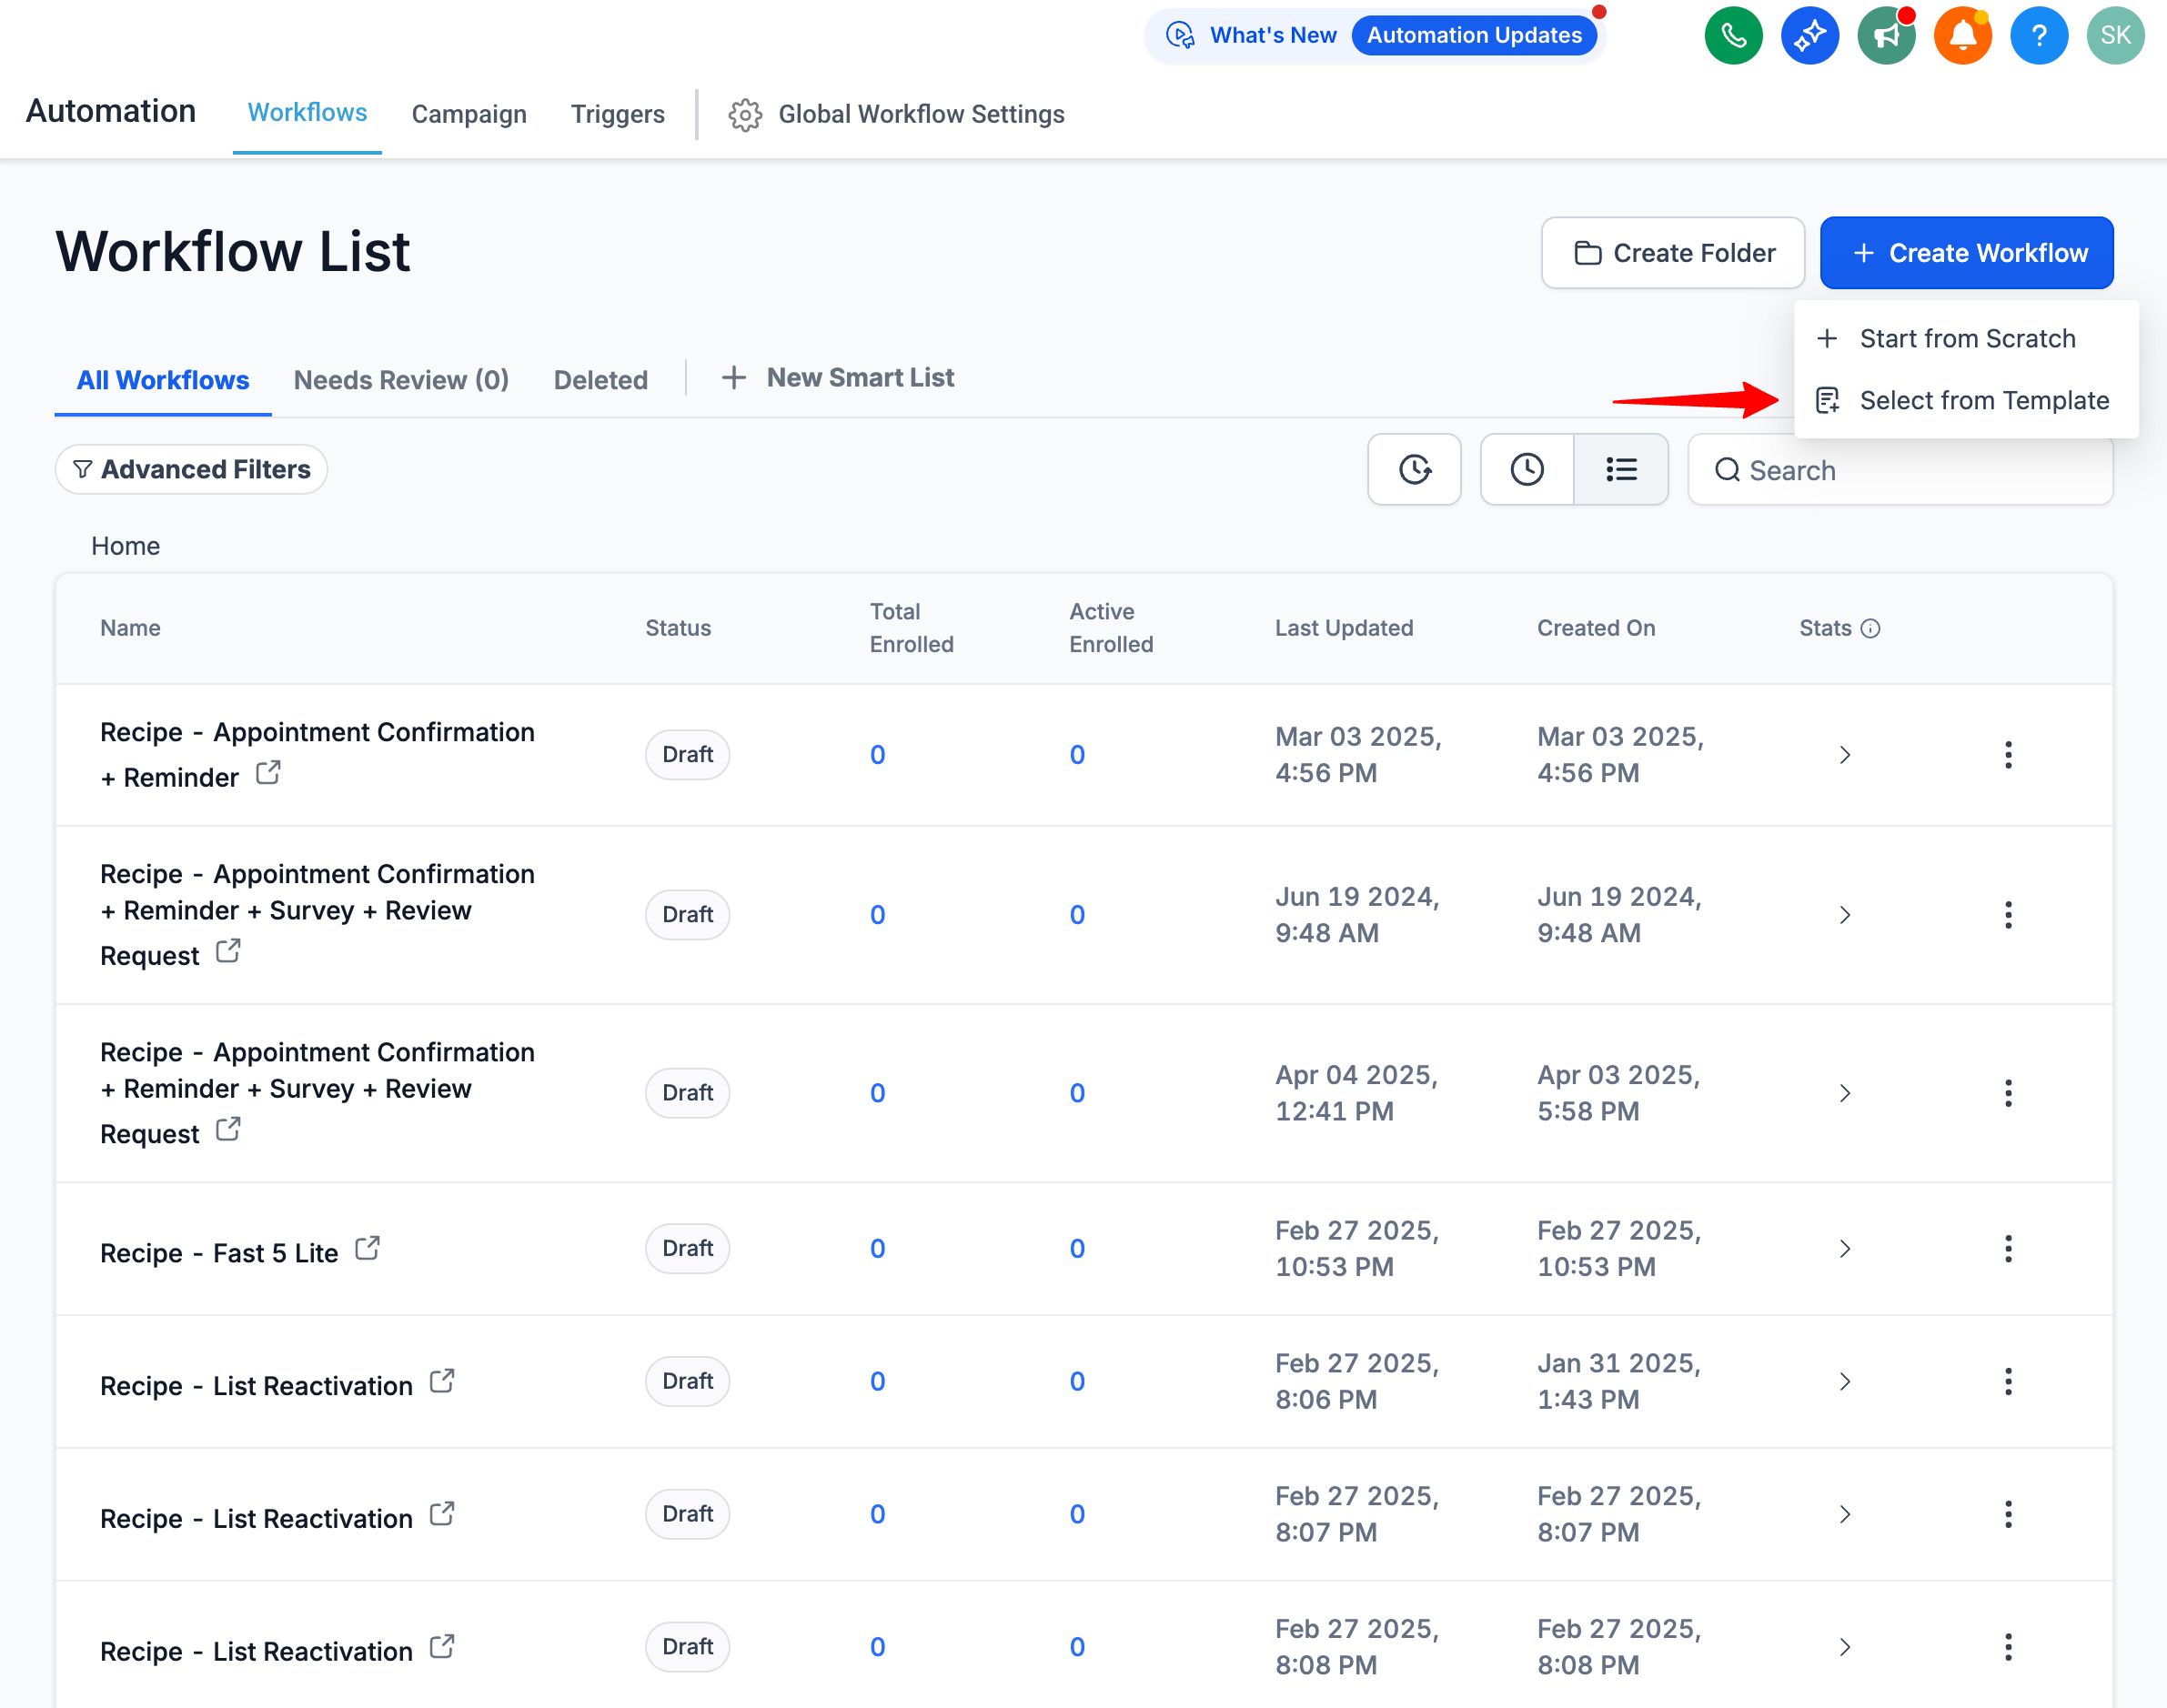Open three-dot menu for Recipe - Fast 5 Lite
The image size is (2167, 1708).
pos(2008,1248)
